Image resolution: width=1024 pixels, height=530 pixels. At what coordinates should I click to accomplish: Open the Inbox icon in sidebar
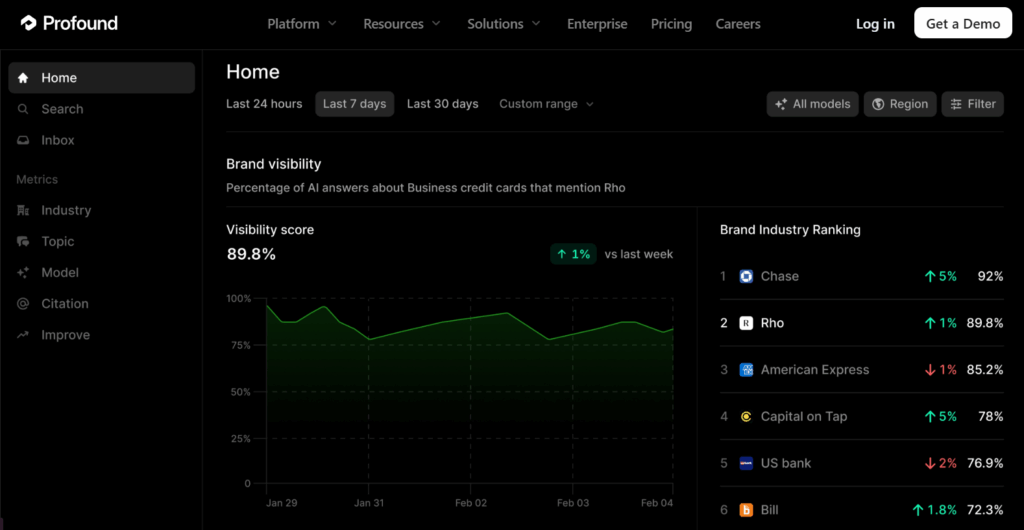coord(23,141)
